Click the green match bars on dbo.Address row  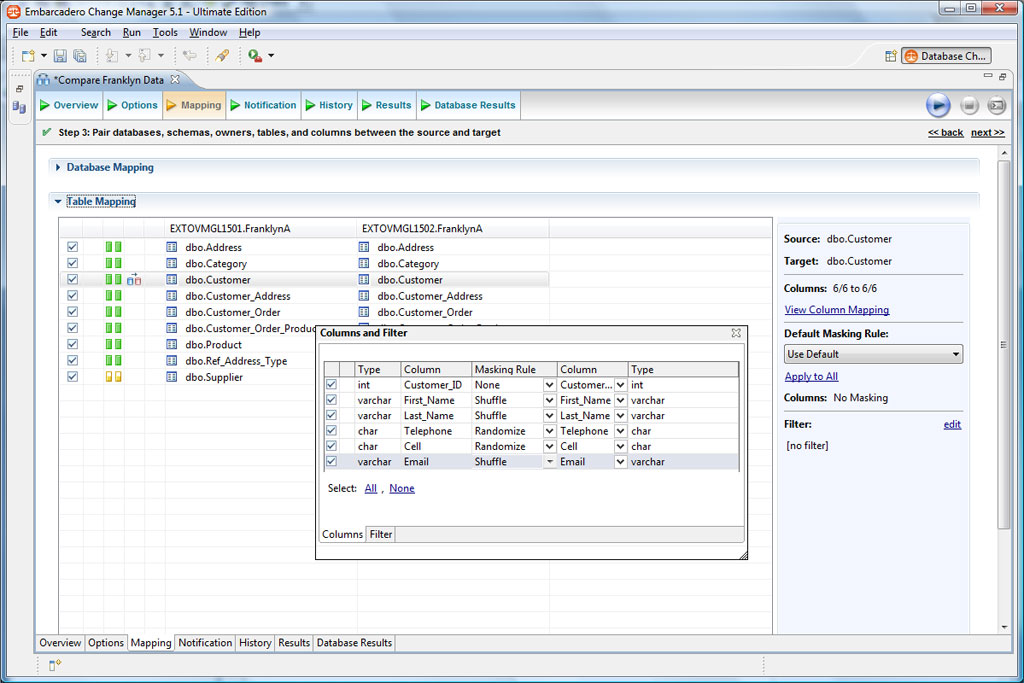pyautogui.click(x=114, y=247)
